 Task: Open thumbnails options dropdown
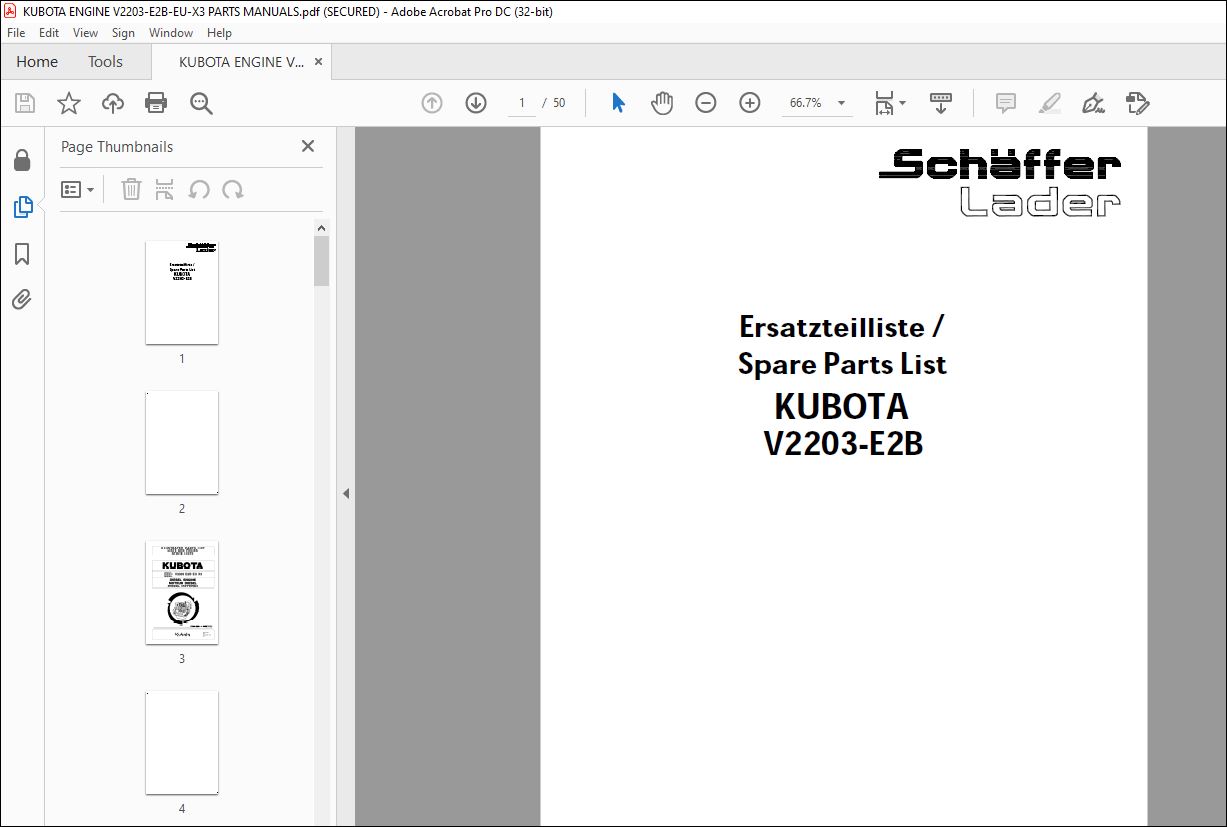coord(78,189)
